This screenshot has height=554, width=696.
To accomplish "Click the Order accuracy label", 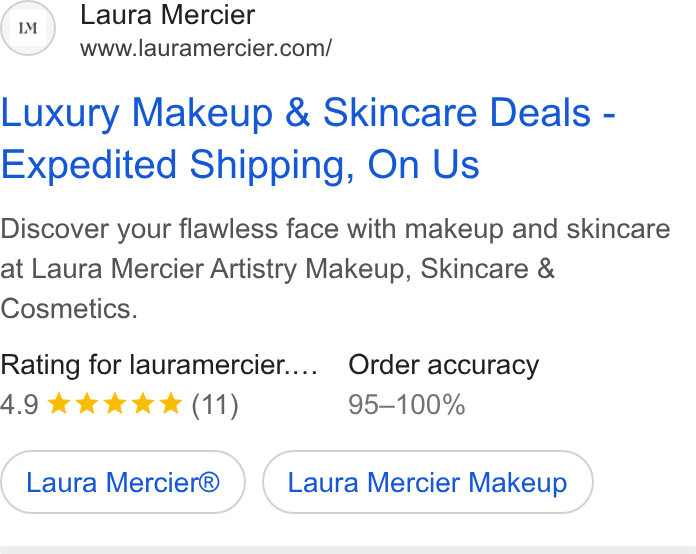I will [x=443, y=365].
